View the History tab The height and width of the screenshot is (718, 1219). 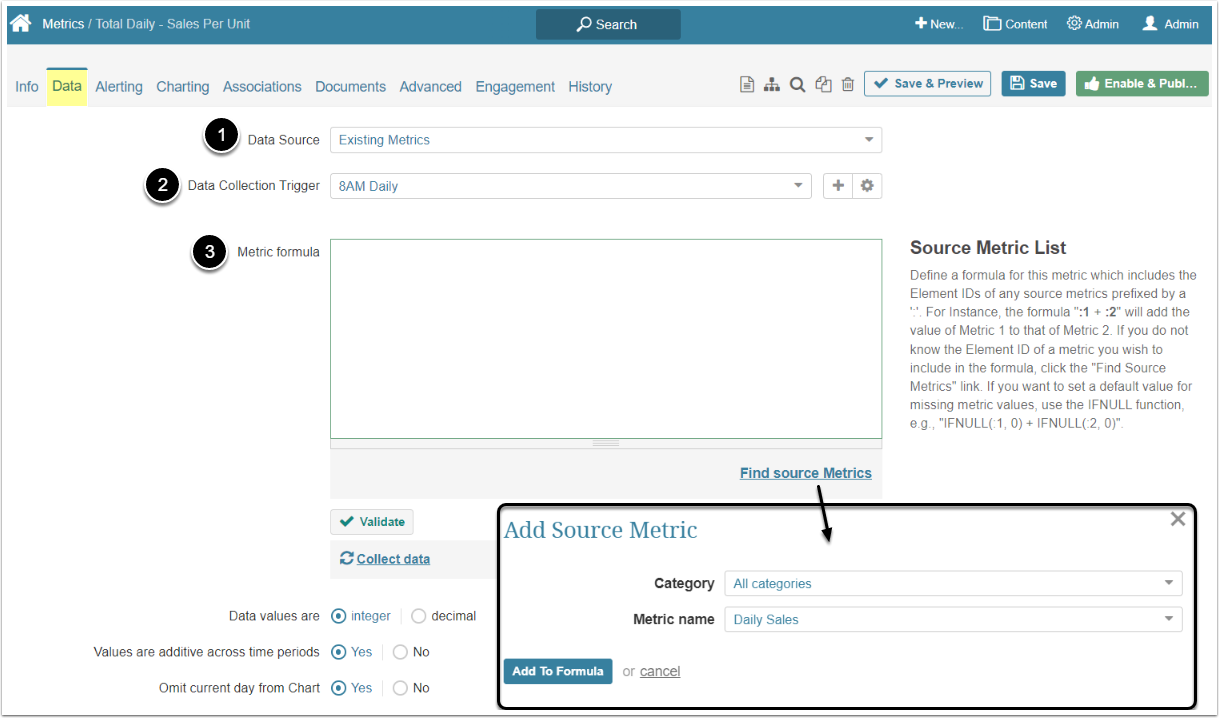tap(590, 87)
